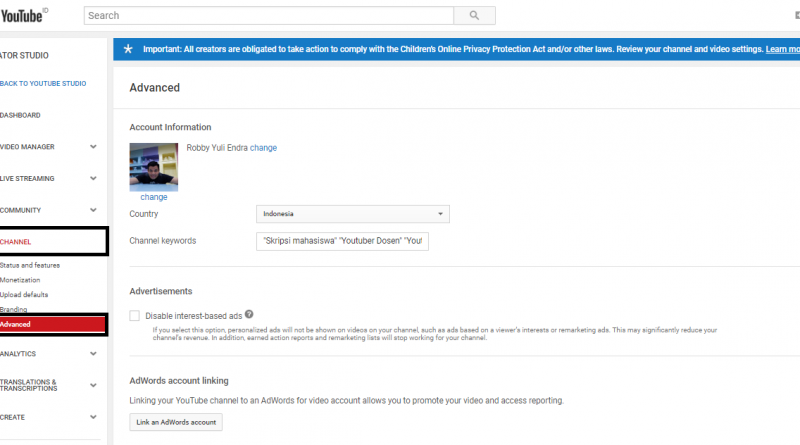Go to Monetization settings
This screenshot has width=800, height=445.
tap(20, 280)
